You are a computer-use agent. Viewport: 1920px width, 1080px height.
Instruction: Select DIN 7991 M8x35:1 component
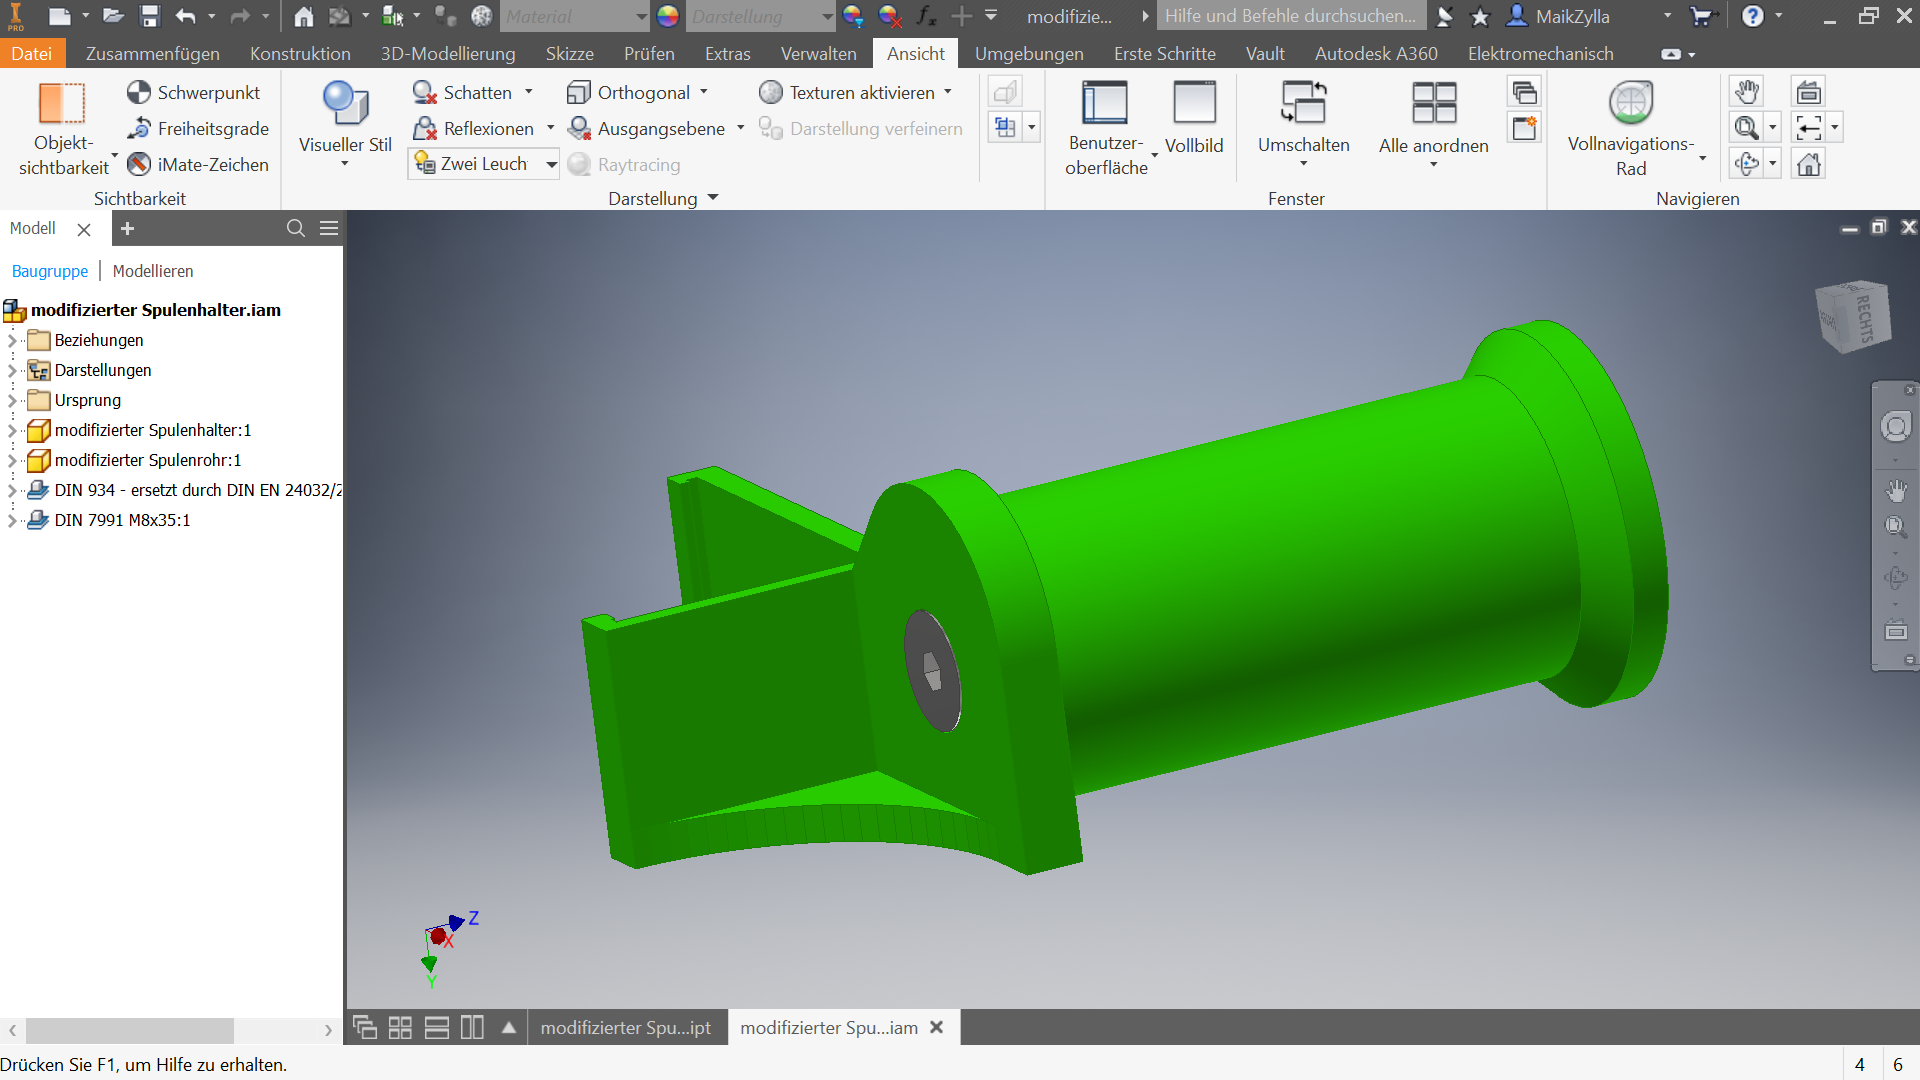(122, 520)
